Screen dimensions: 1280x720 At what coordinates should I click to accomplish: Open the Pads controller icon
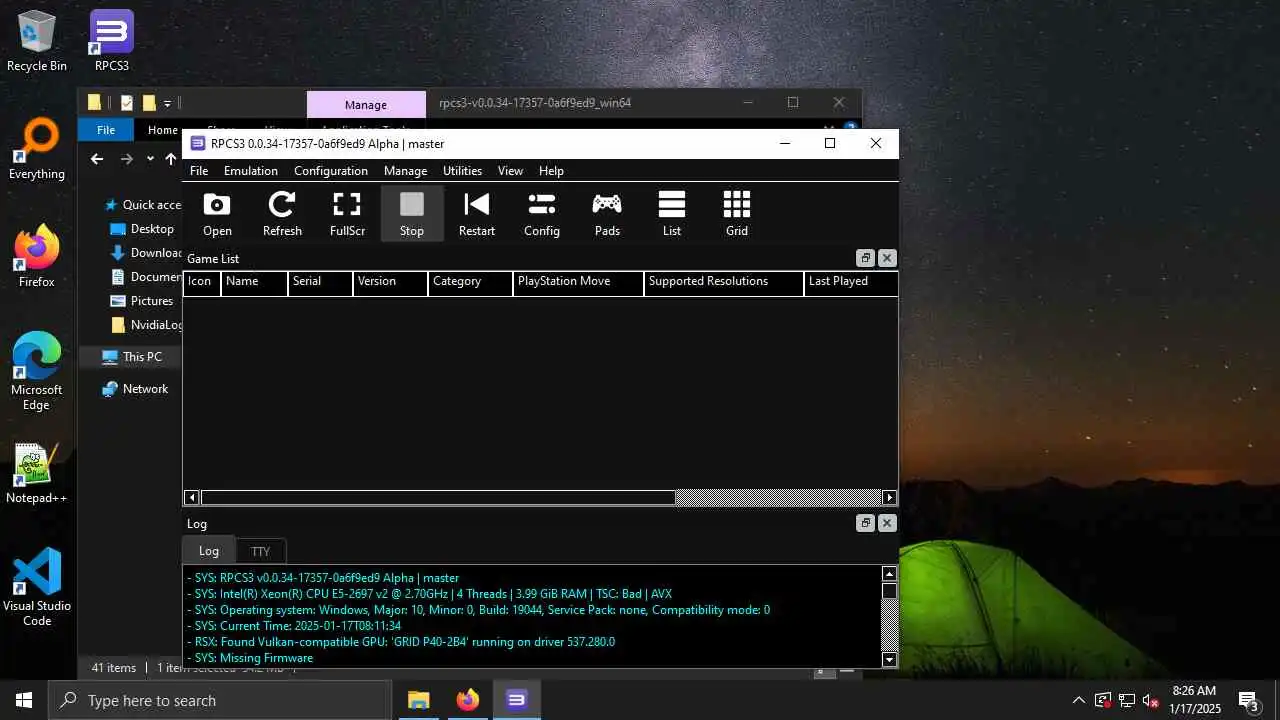(x=607, y=214)
